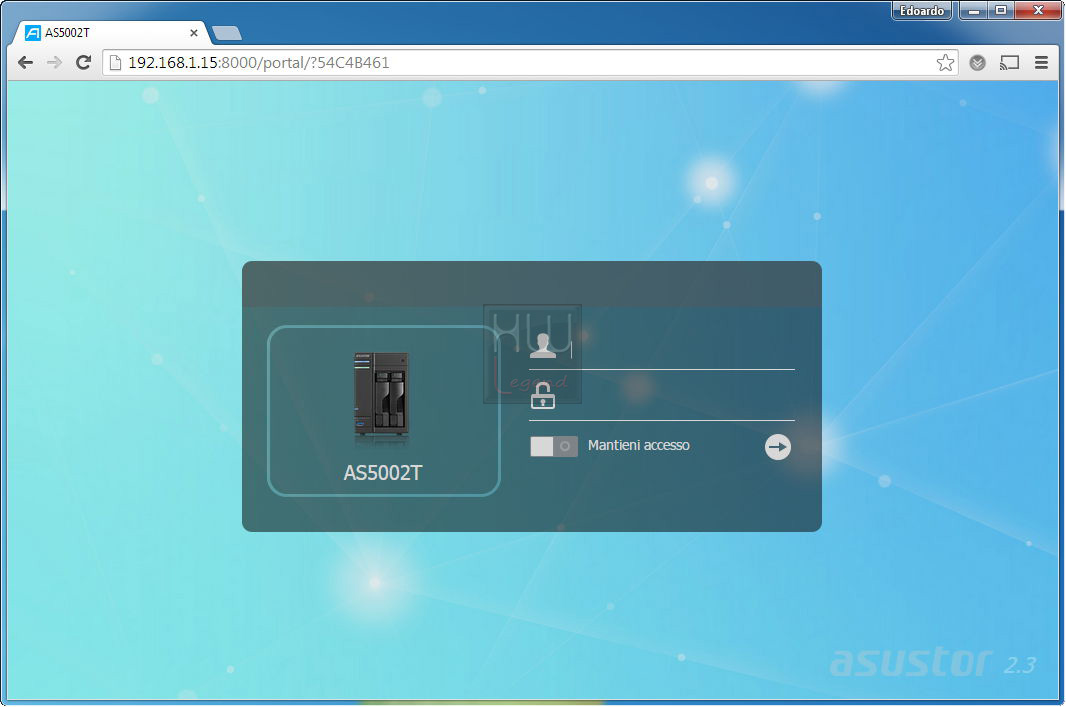The height and width of the screenshot is (707, 1066).
Task: Toggle the Mantieni accesso switch
Action: (554, 447)
